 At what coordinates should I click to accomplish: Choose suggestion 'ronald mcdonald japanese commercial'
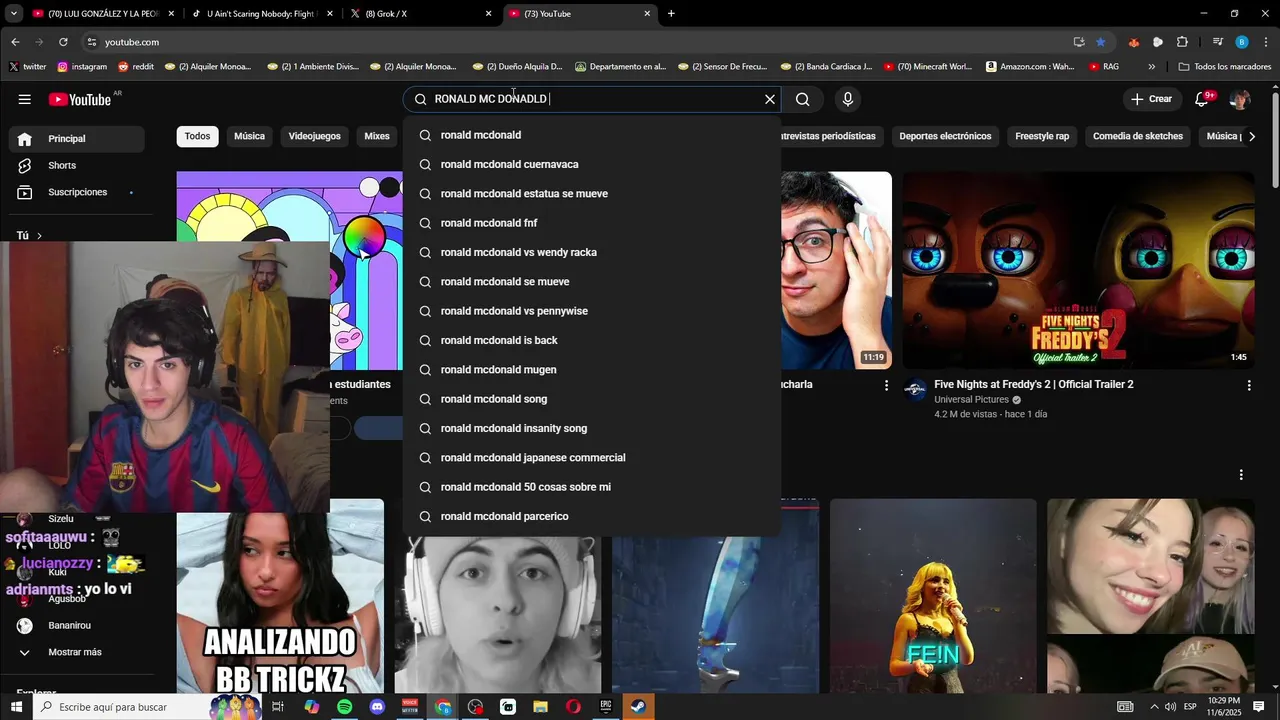(592, 458)
